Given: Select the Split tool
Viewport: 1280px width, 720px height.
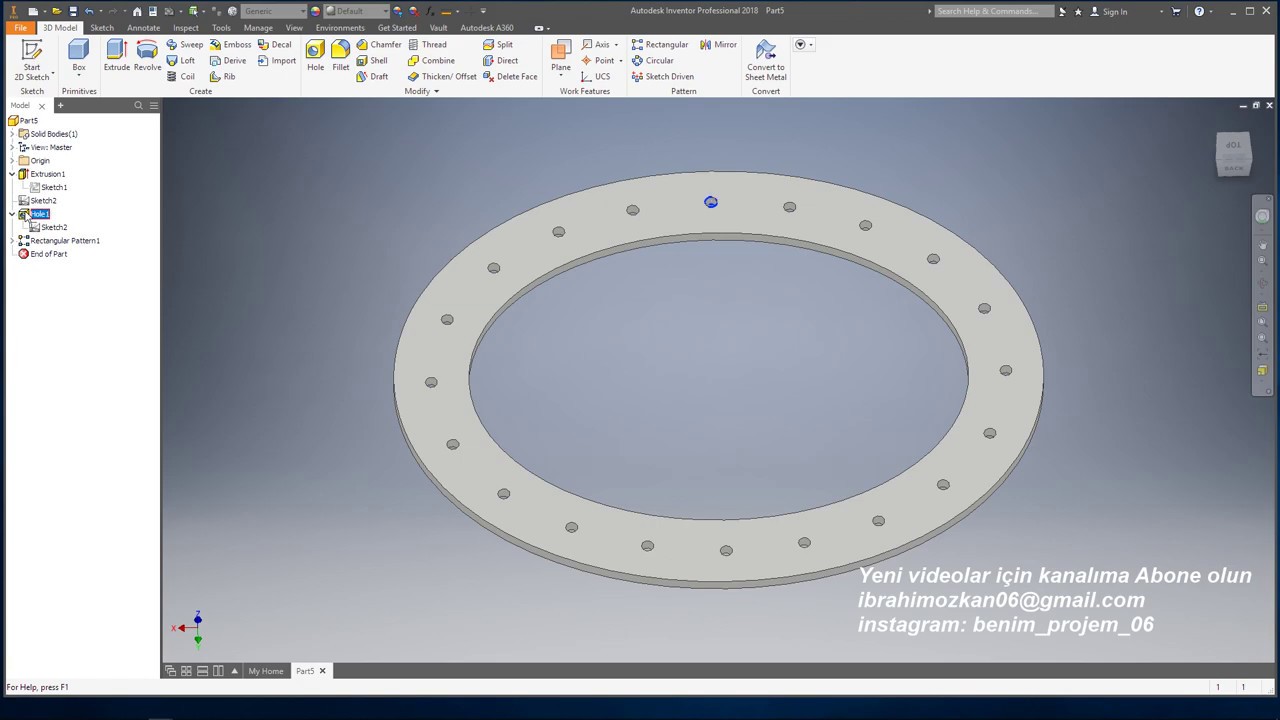Looking at the screenshot, I should coord(498,45).
